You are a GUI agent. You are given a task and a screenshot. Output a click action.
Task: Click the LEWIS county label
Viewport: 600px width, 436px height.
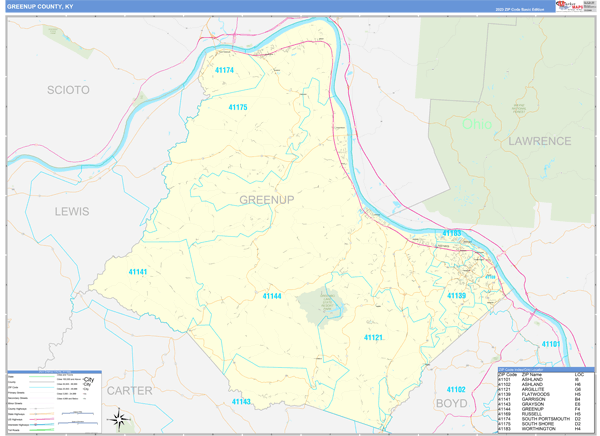pyautogui.click(x=72, y=211)
